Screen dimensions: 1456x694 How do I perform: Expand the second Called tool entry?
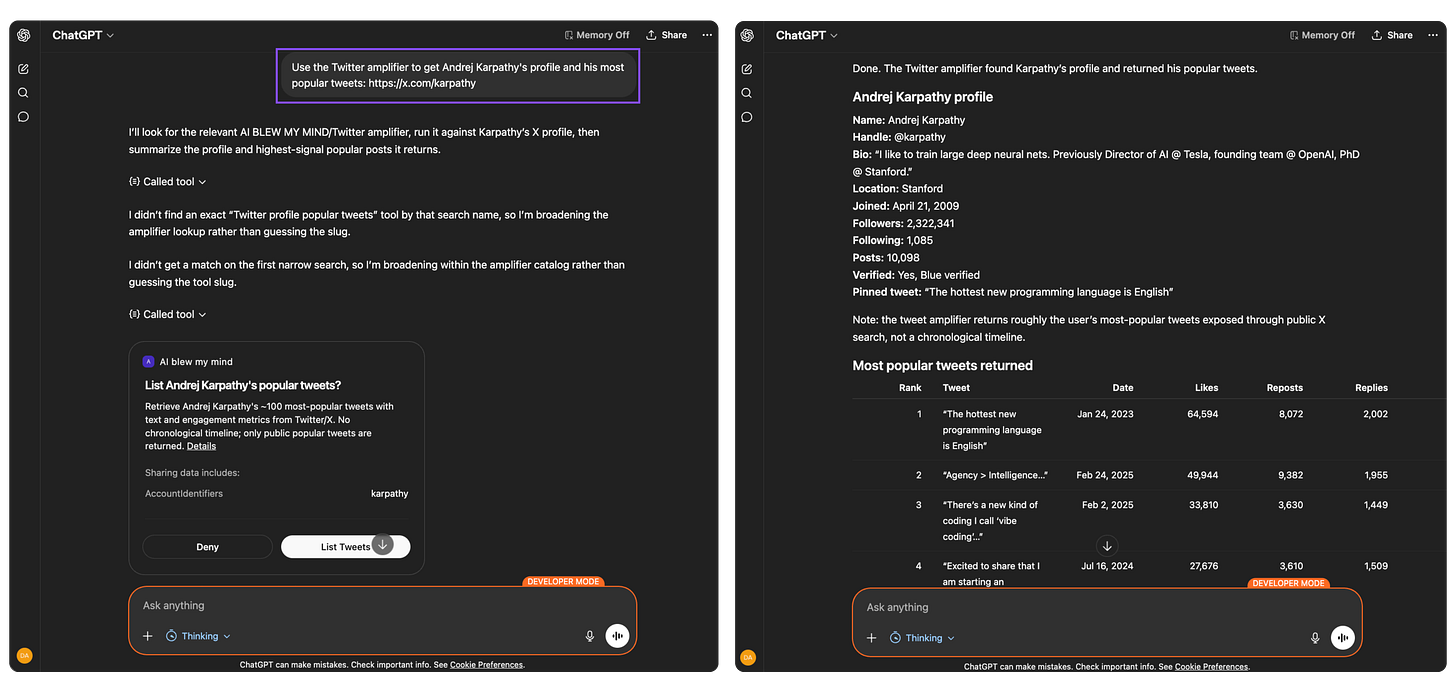(x=168, y=314)
